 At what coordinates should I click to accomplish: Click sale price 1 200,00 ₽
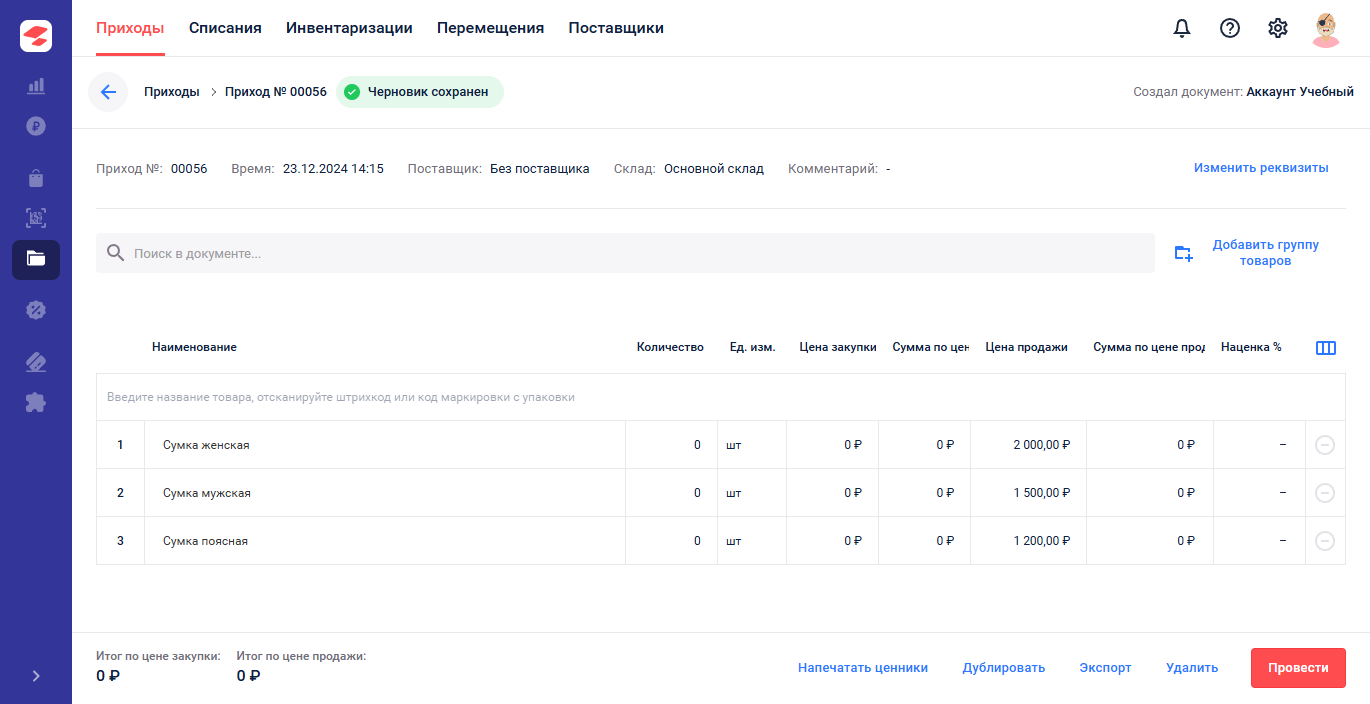pos(1041,541)
